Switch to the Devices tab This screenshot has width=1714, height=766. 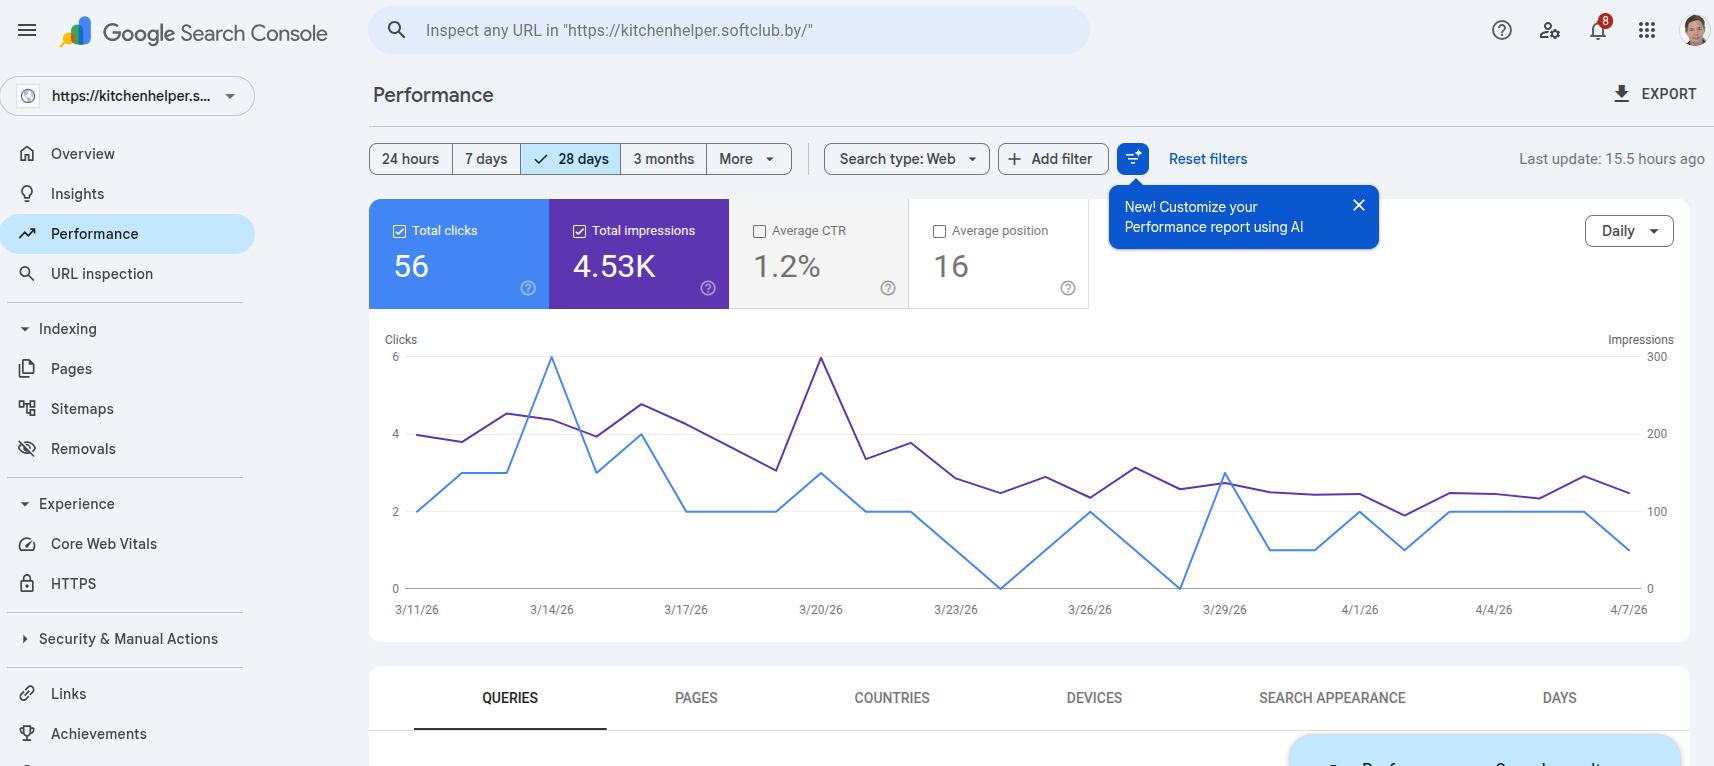pos(1094,698)
